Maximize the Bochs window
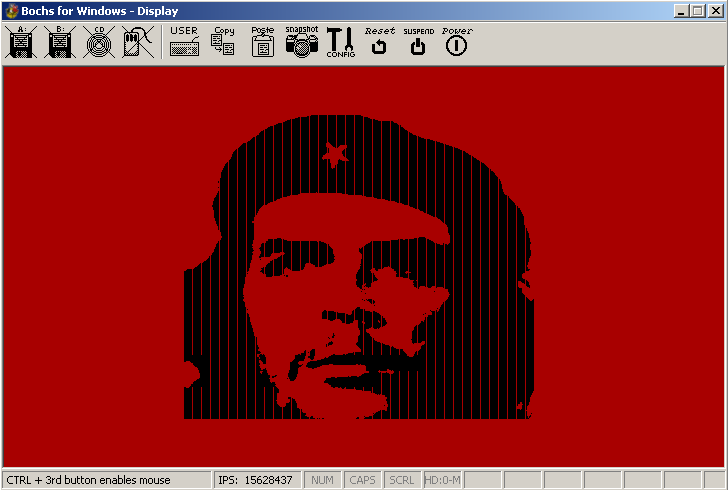The width and height of the screenshot is (728, 490). coord(697,11)
